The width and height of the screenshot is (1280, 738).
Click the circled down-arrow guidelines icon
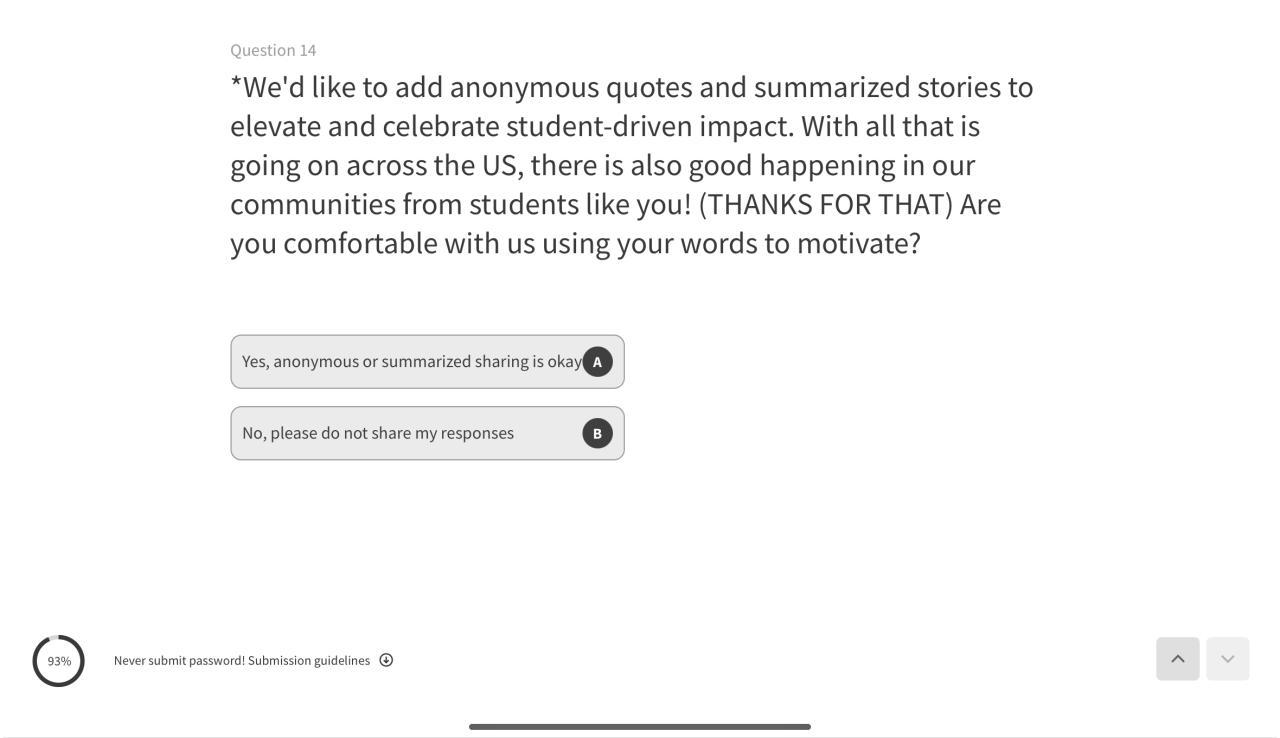click(386, 660)
